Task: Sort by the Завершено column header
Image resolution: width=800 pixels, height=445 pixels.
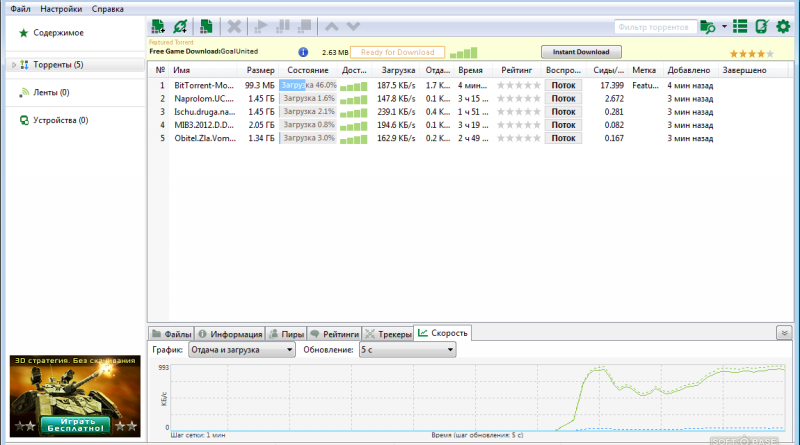Action: (x=744, y=70)
